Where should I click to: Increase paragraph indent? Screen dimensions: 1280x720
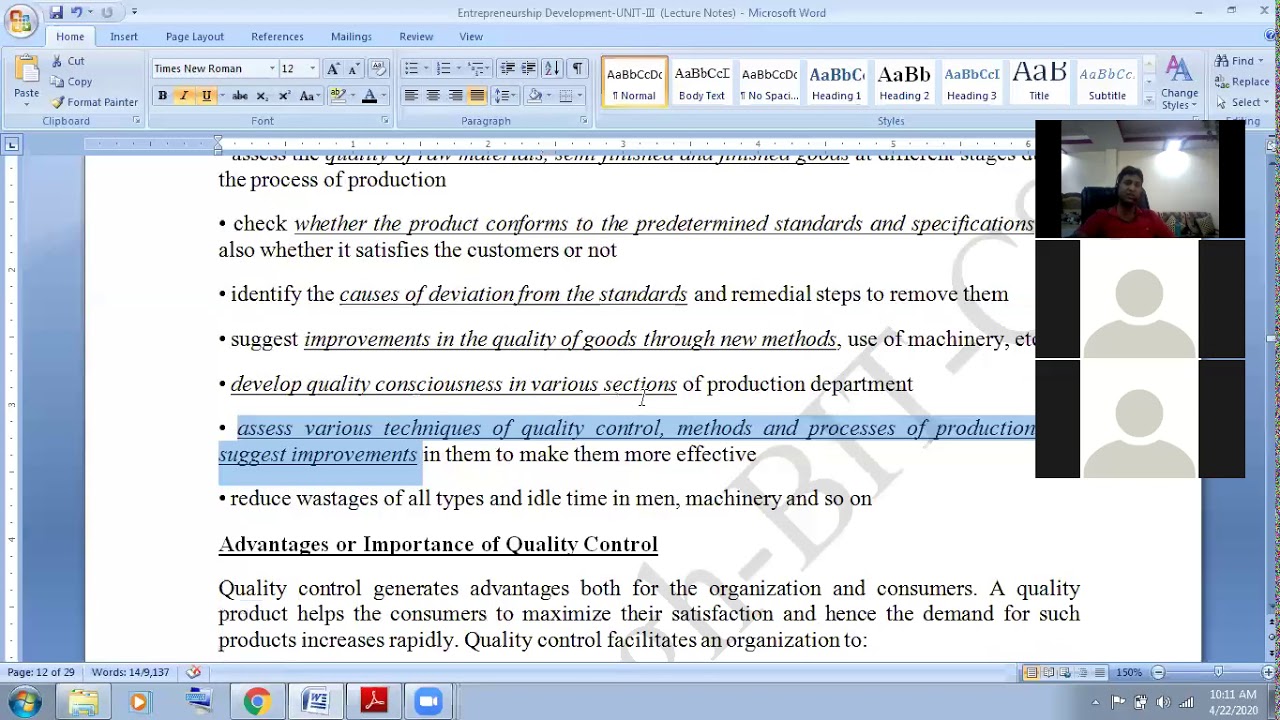coord(528,68)
